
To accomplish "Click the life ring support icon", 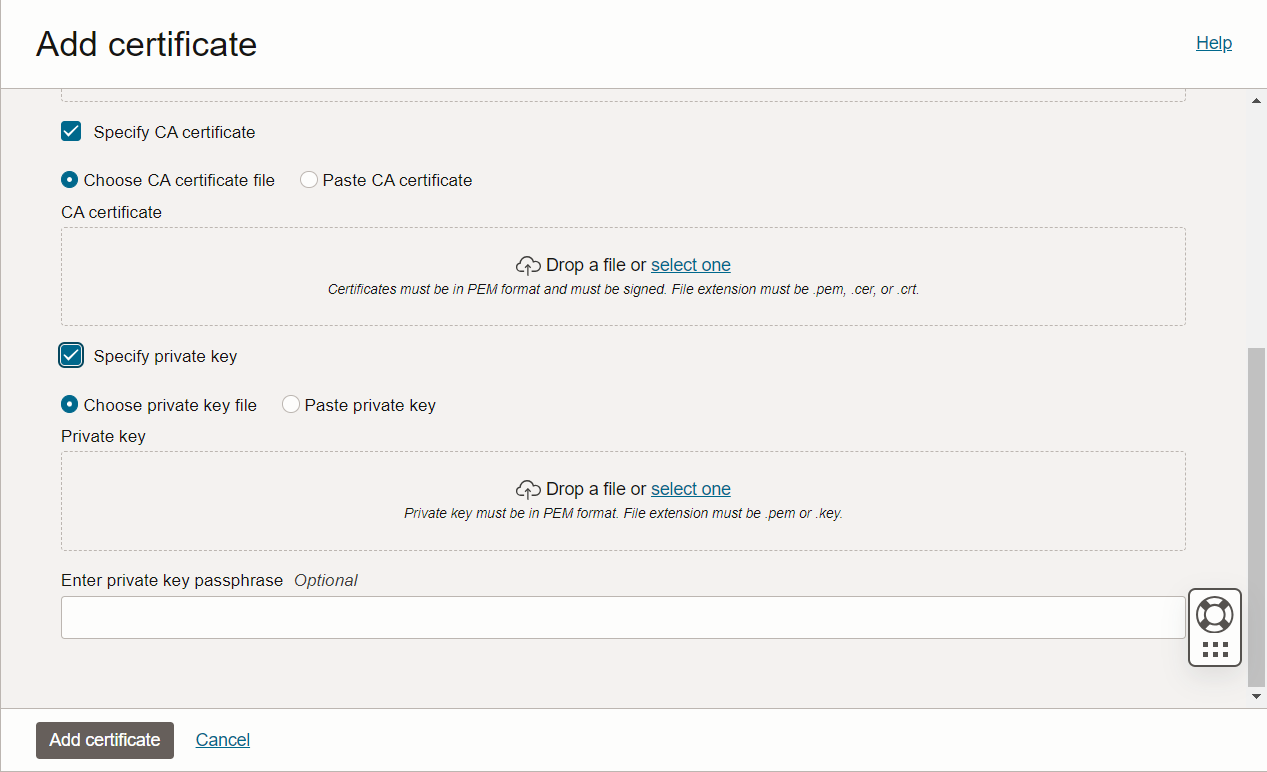I will tap(1215, 614).
